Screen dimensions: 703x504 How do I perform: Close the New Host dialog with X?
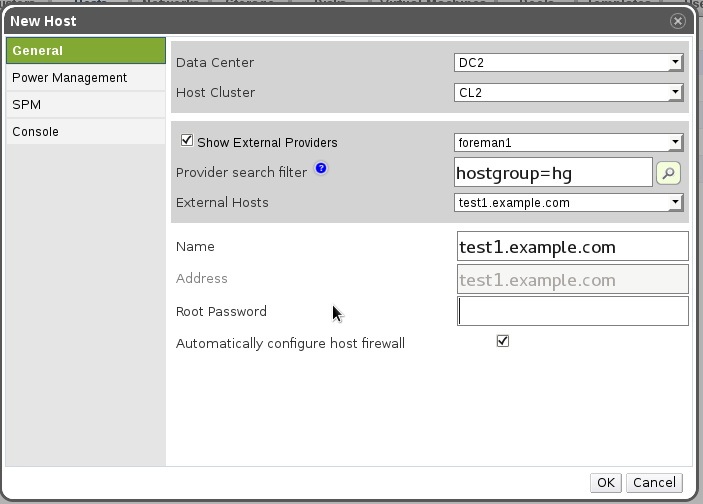679,20
